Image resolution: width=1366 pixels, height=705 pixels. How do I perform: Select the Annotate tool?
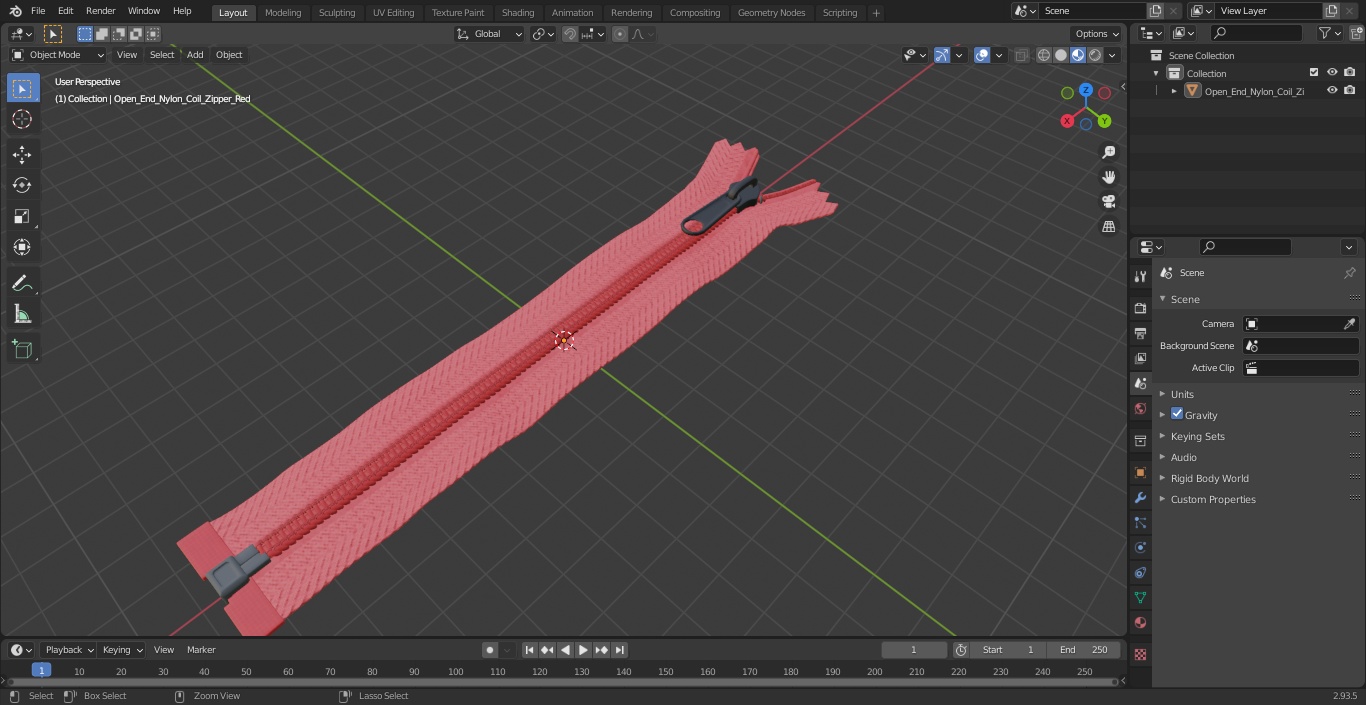pos(22,283)
